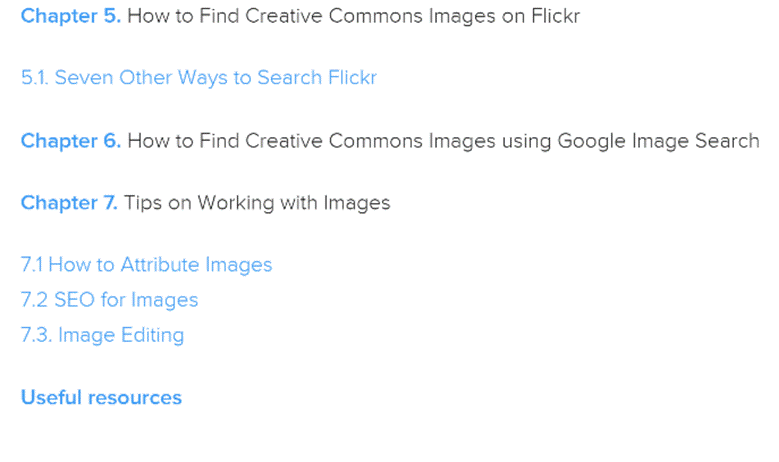779x462 pixels.
Task: Click the word Editing in section 7.3
Action: tap(152, 335)
